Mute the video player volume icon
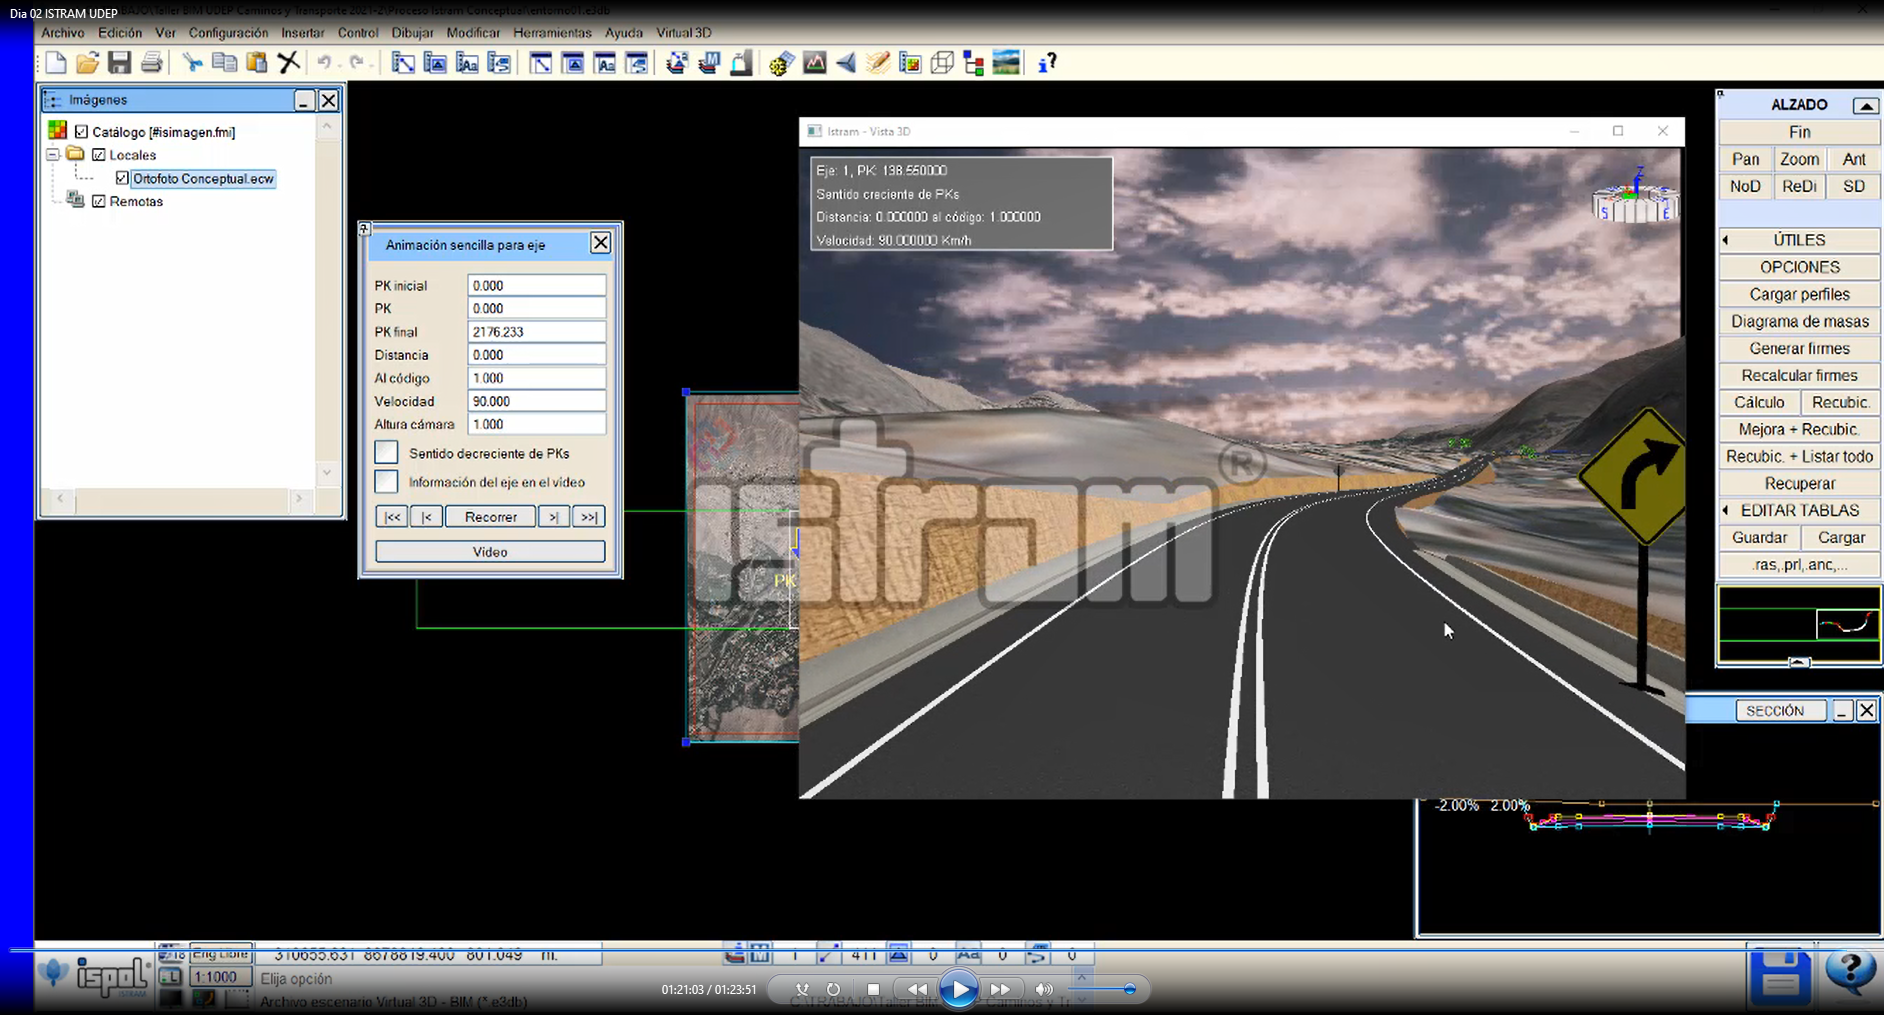Screen dimensions: 1884x1015 [x=1043, y=989]
